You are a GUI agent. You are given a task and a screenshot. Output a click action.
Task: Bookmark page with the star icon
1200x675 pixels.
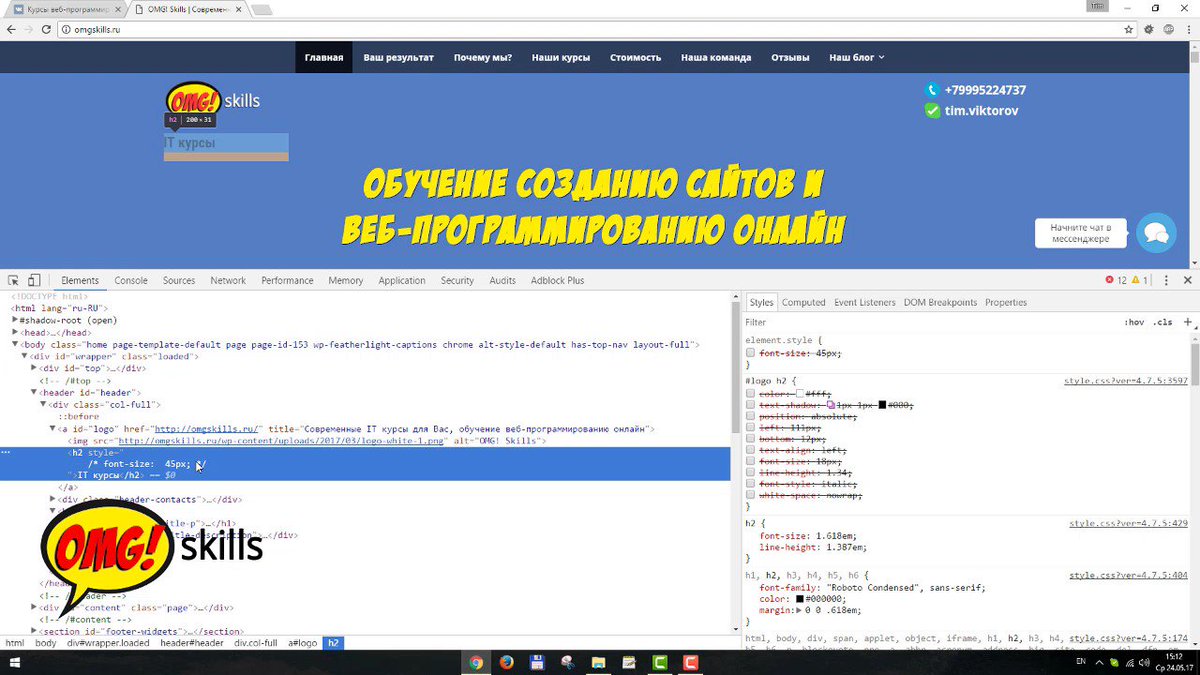click(x=1129, y=30)
